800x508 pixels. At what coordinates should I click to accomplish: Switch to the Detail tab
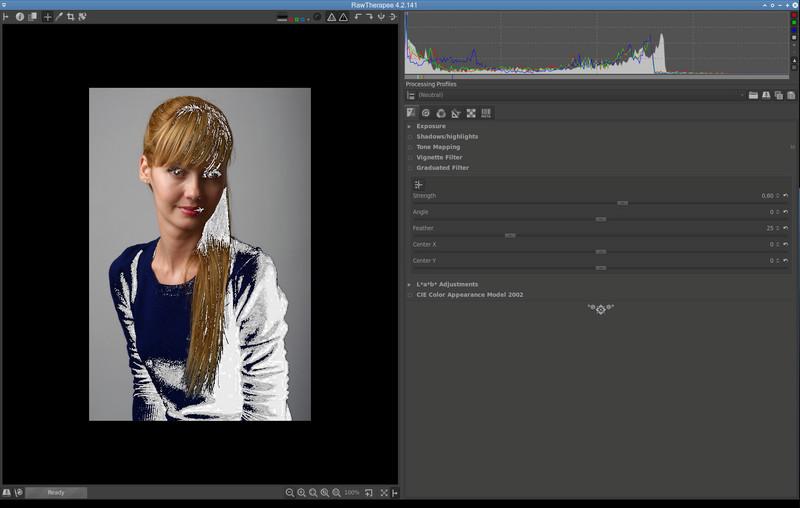(426, 113)
